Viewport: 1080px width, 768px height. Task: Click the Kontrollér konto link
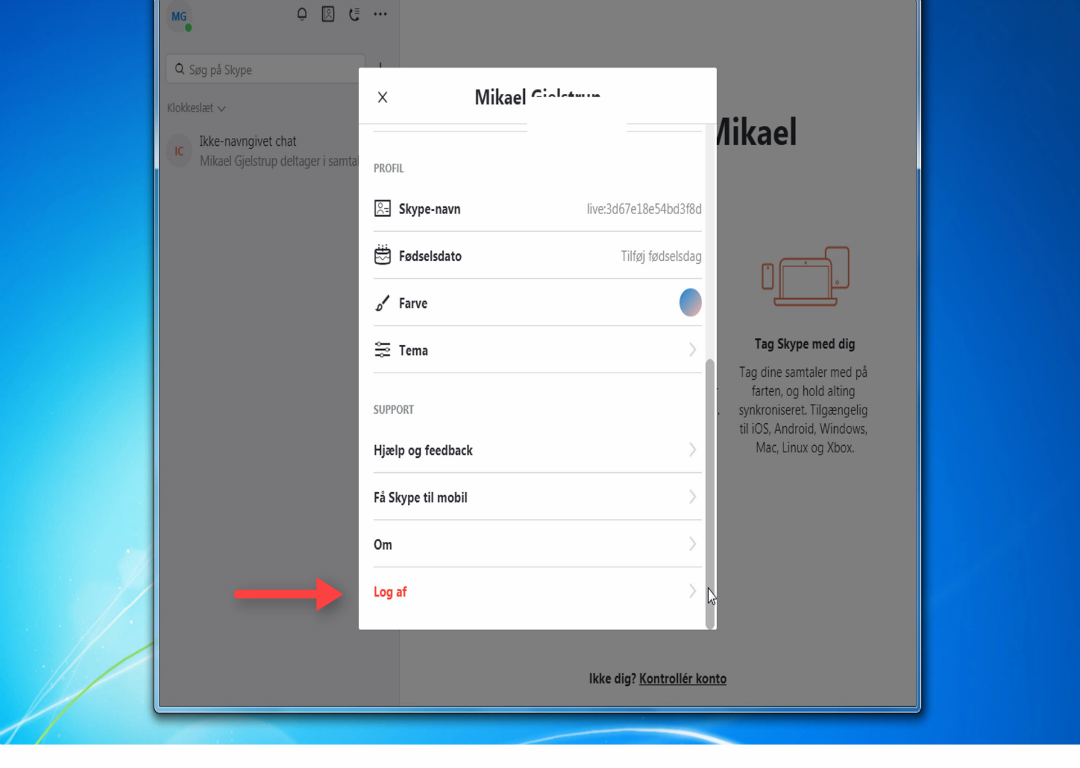(683, 678)
